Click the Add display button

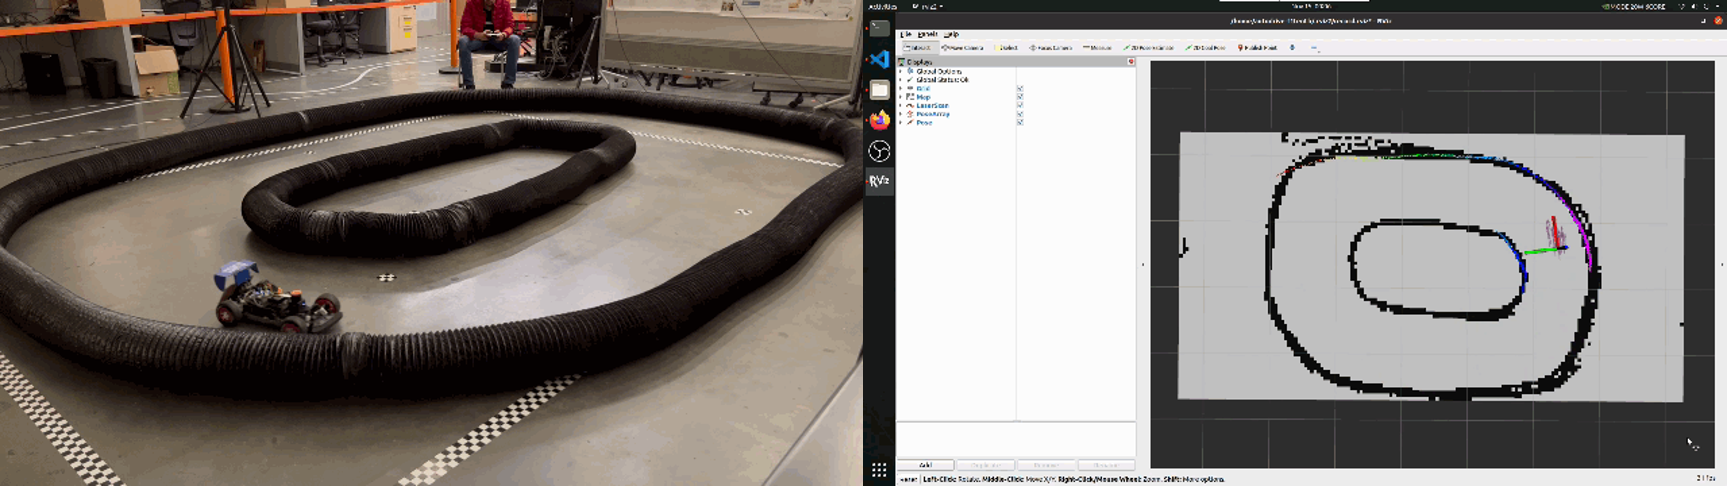click(925, 465)
